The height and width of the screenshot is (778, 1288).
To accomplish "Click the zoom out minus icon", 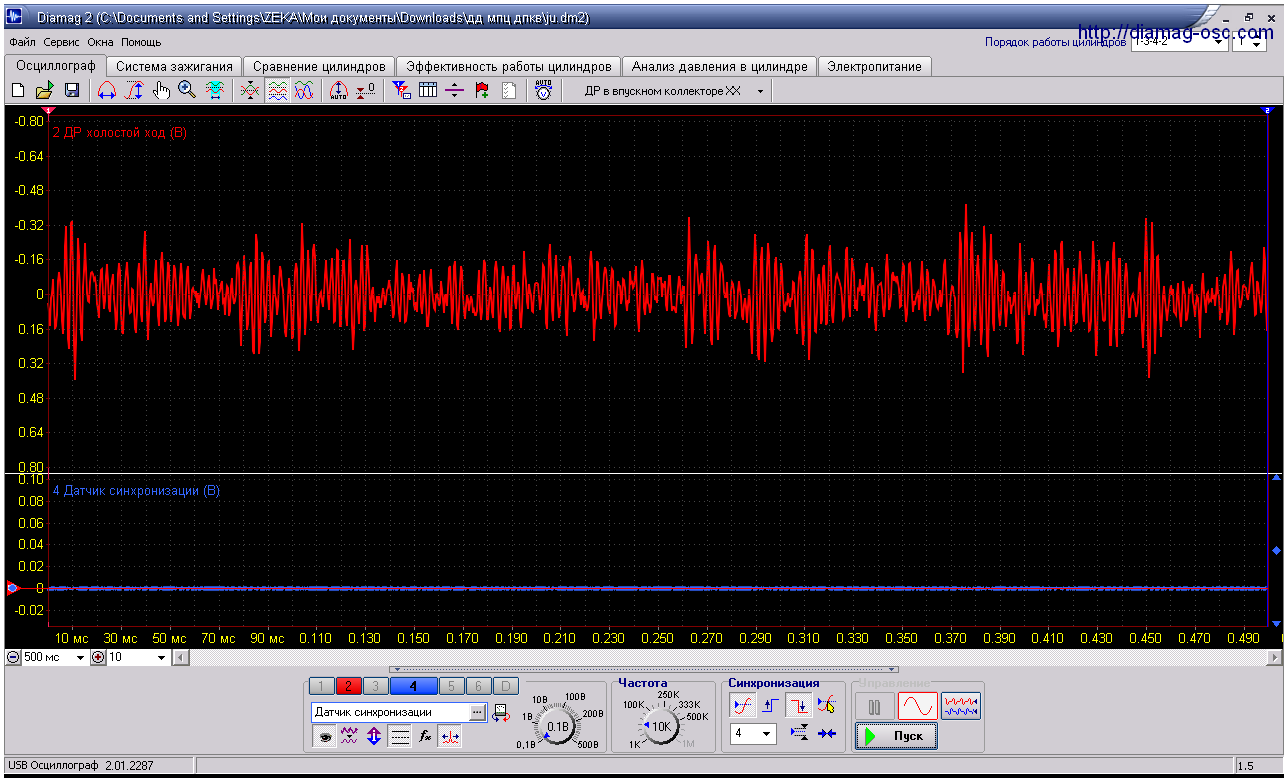I will (13, 657).
